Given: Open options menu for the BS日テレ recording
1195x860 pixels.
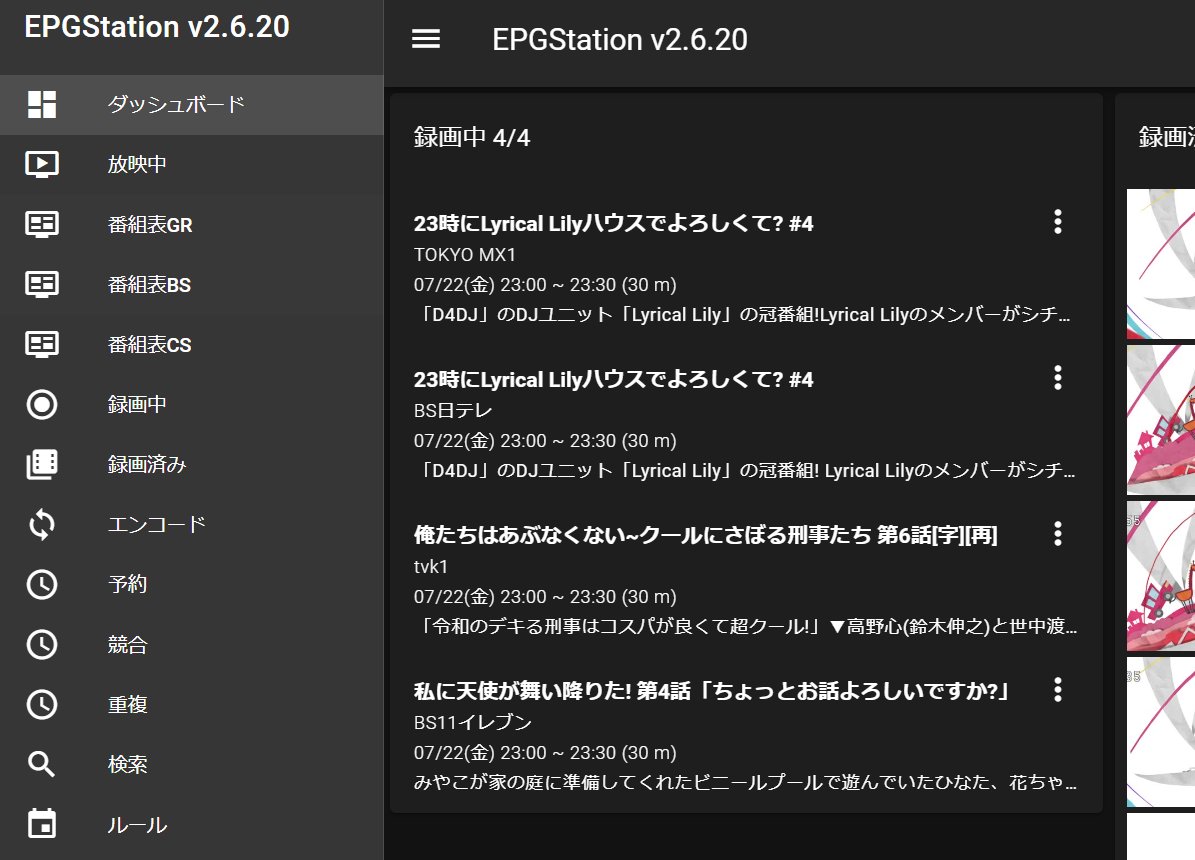Looking at the screenshot, I should click(x=1057, y=378).
